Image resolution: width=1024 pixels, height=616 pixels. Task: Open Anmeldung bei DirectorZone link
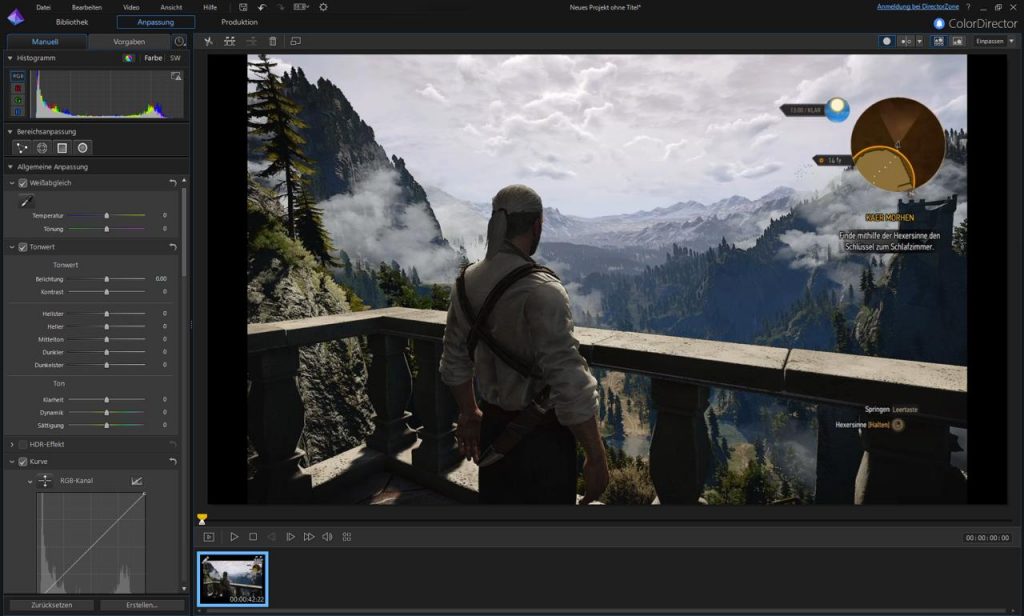coord(918,7)
